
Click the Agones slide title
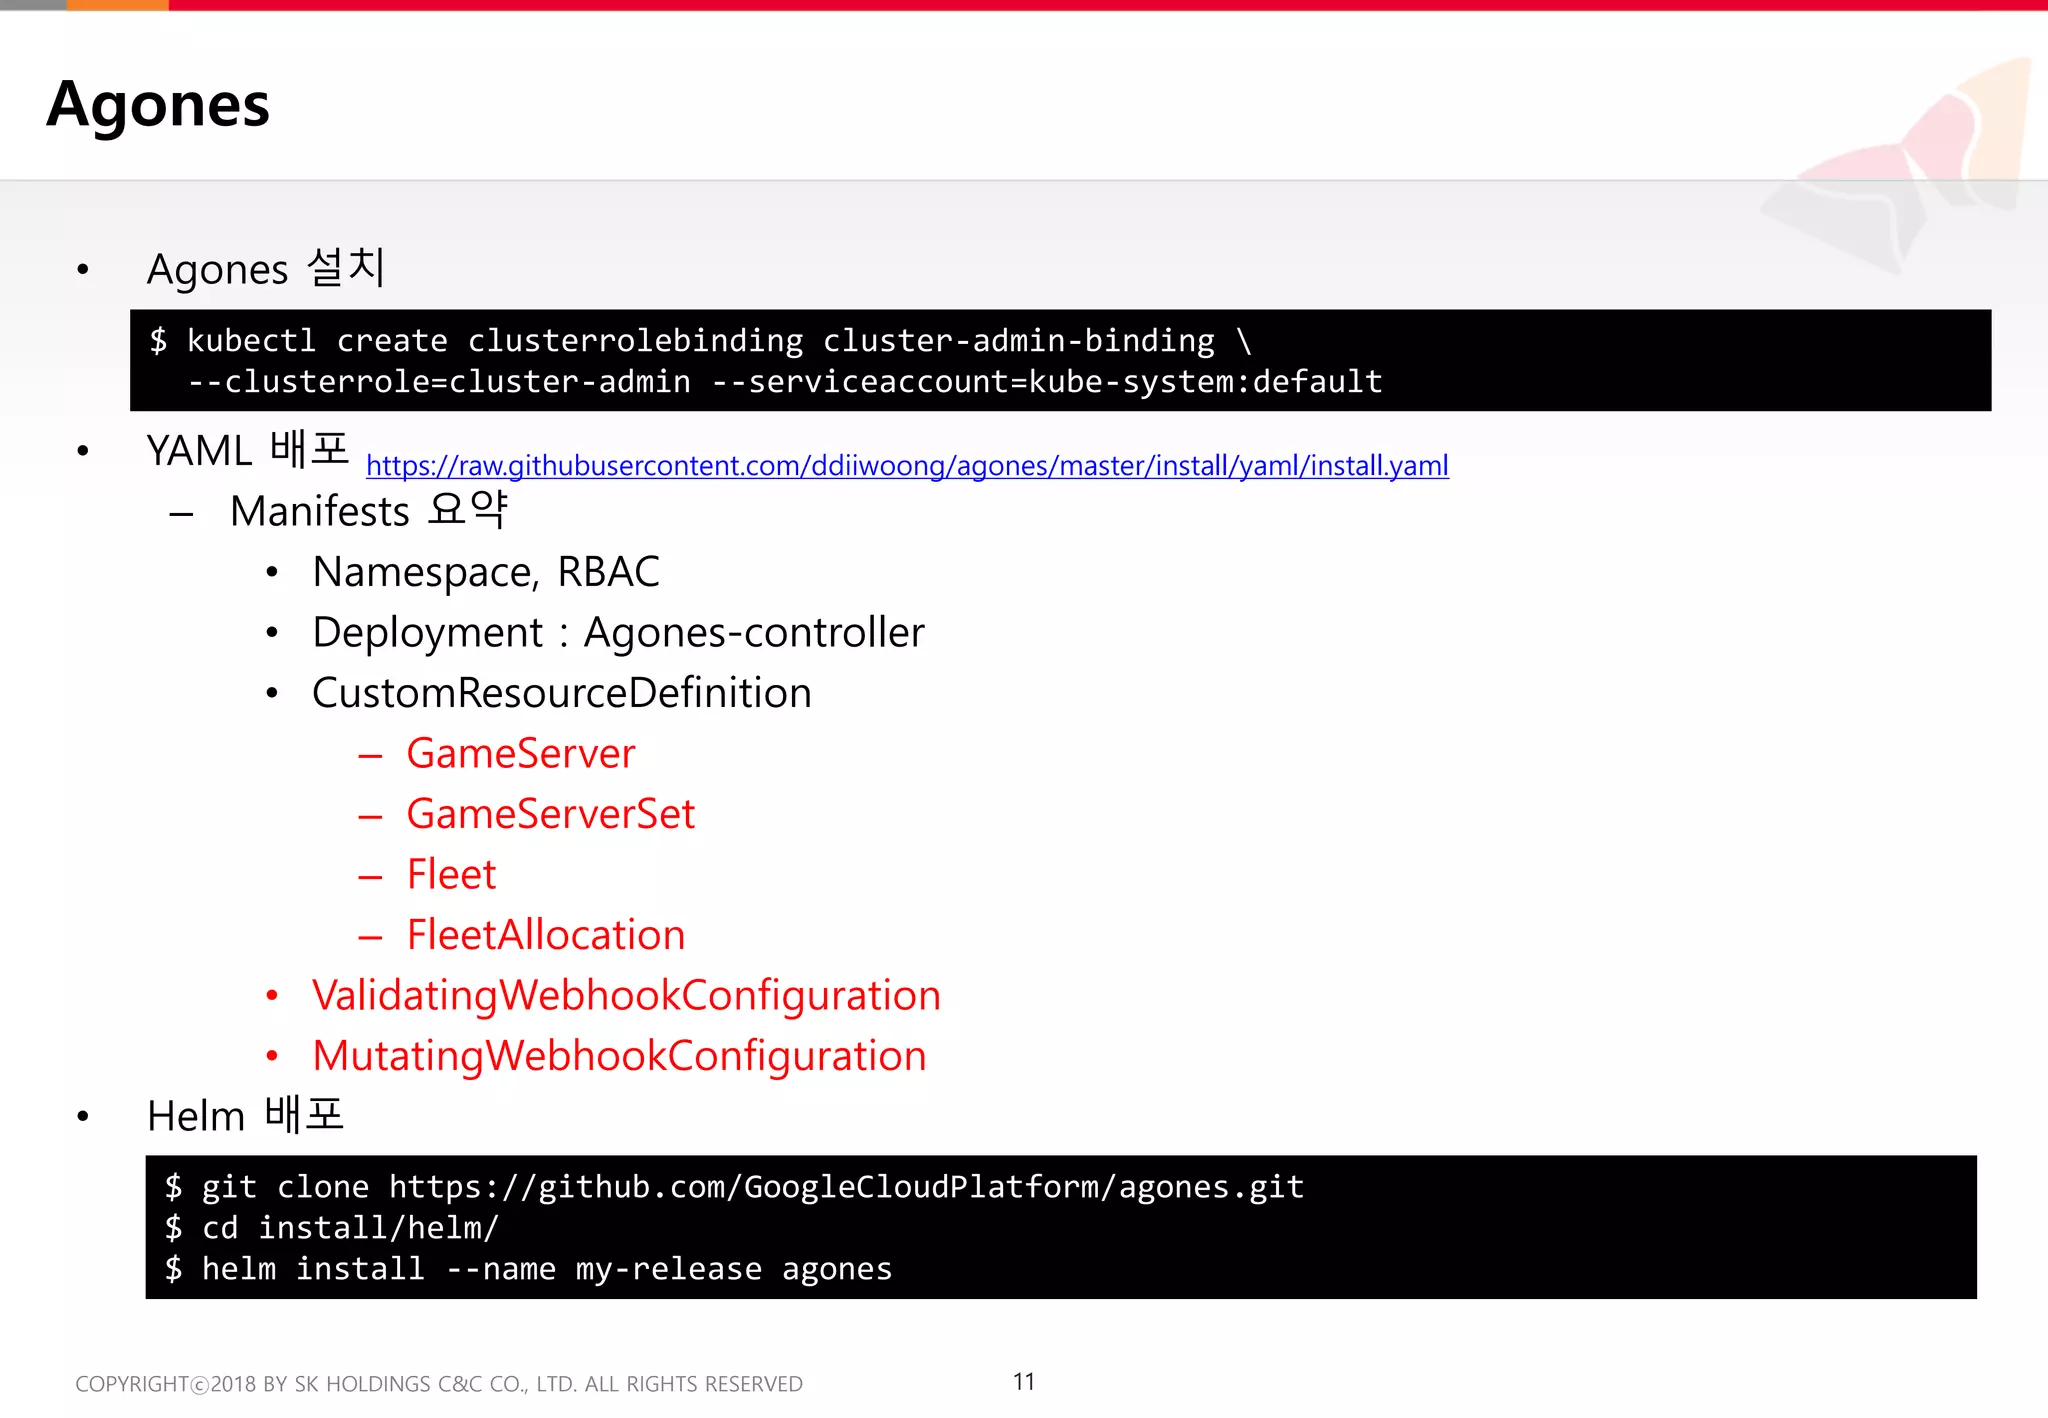point(158,104)
